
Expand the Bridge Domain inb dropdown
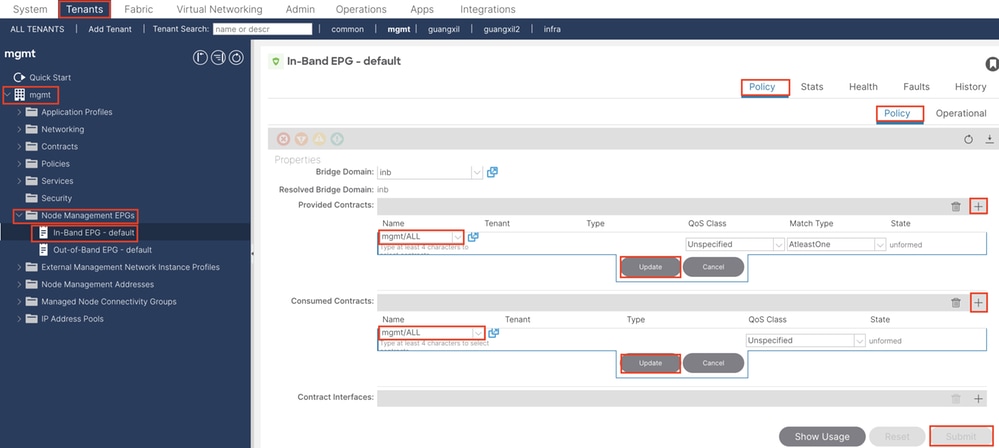coord(476,172)
